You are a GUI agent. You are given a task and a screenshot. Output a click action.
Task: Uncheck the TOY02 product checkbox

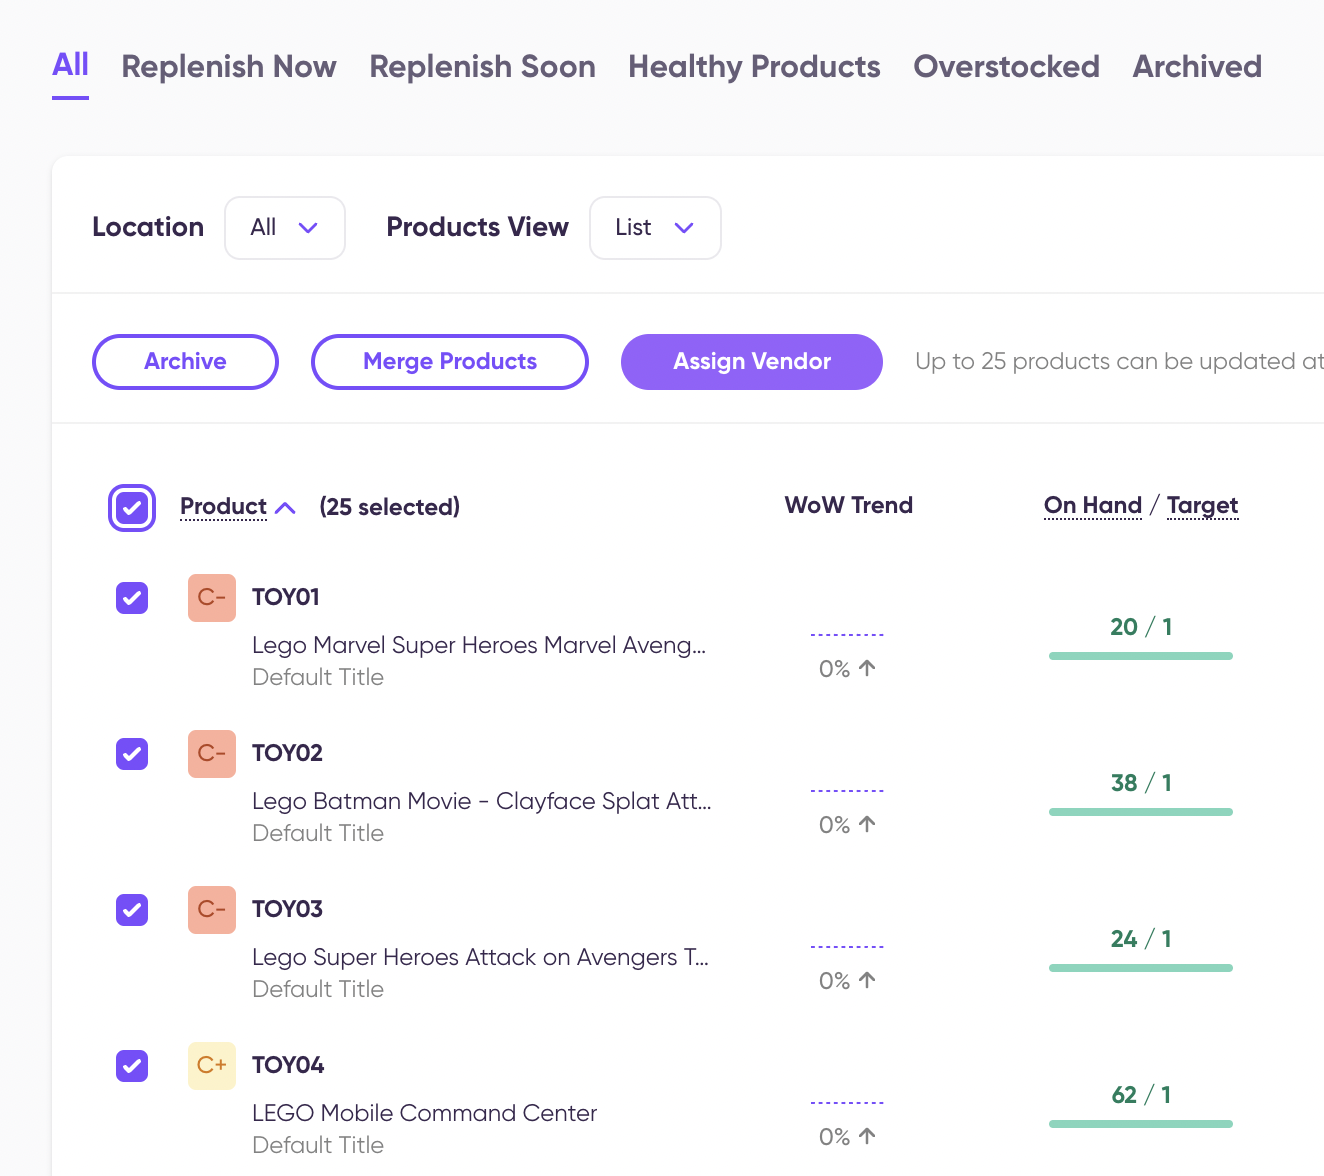(x=132, y=754)
